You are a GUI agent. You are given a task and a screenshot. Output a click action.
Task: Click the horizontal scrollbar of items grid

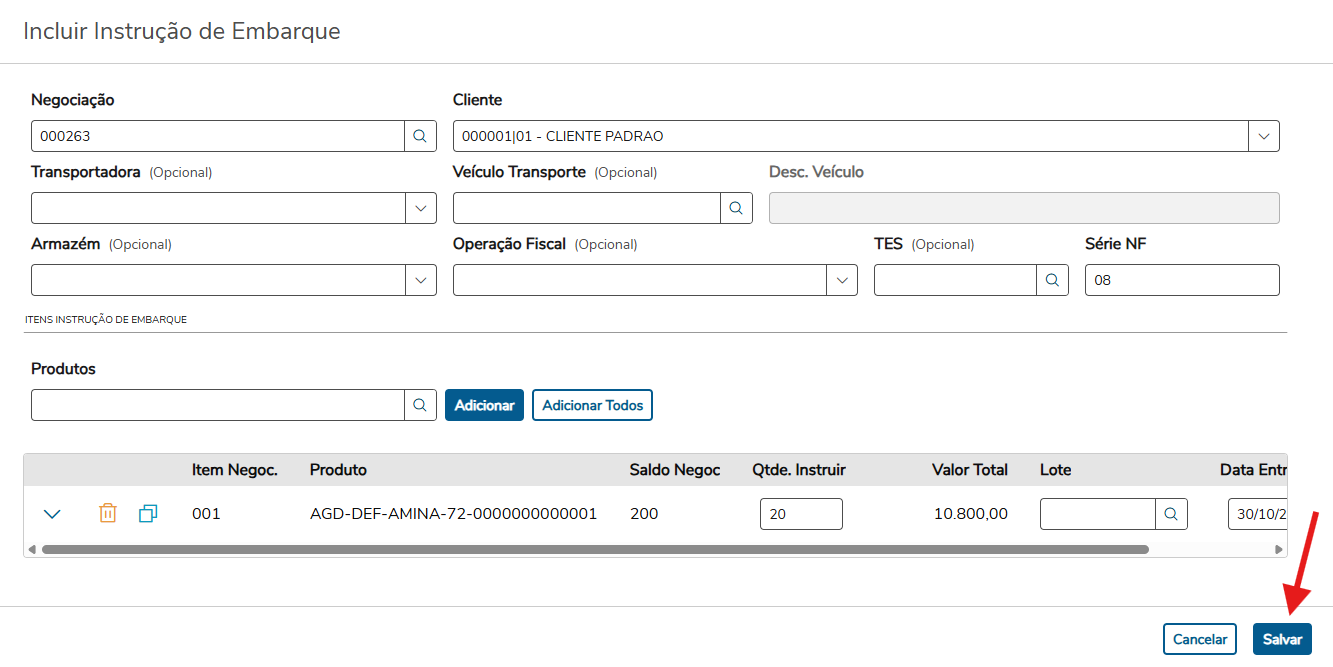click(x=595, y=549)
